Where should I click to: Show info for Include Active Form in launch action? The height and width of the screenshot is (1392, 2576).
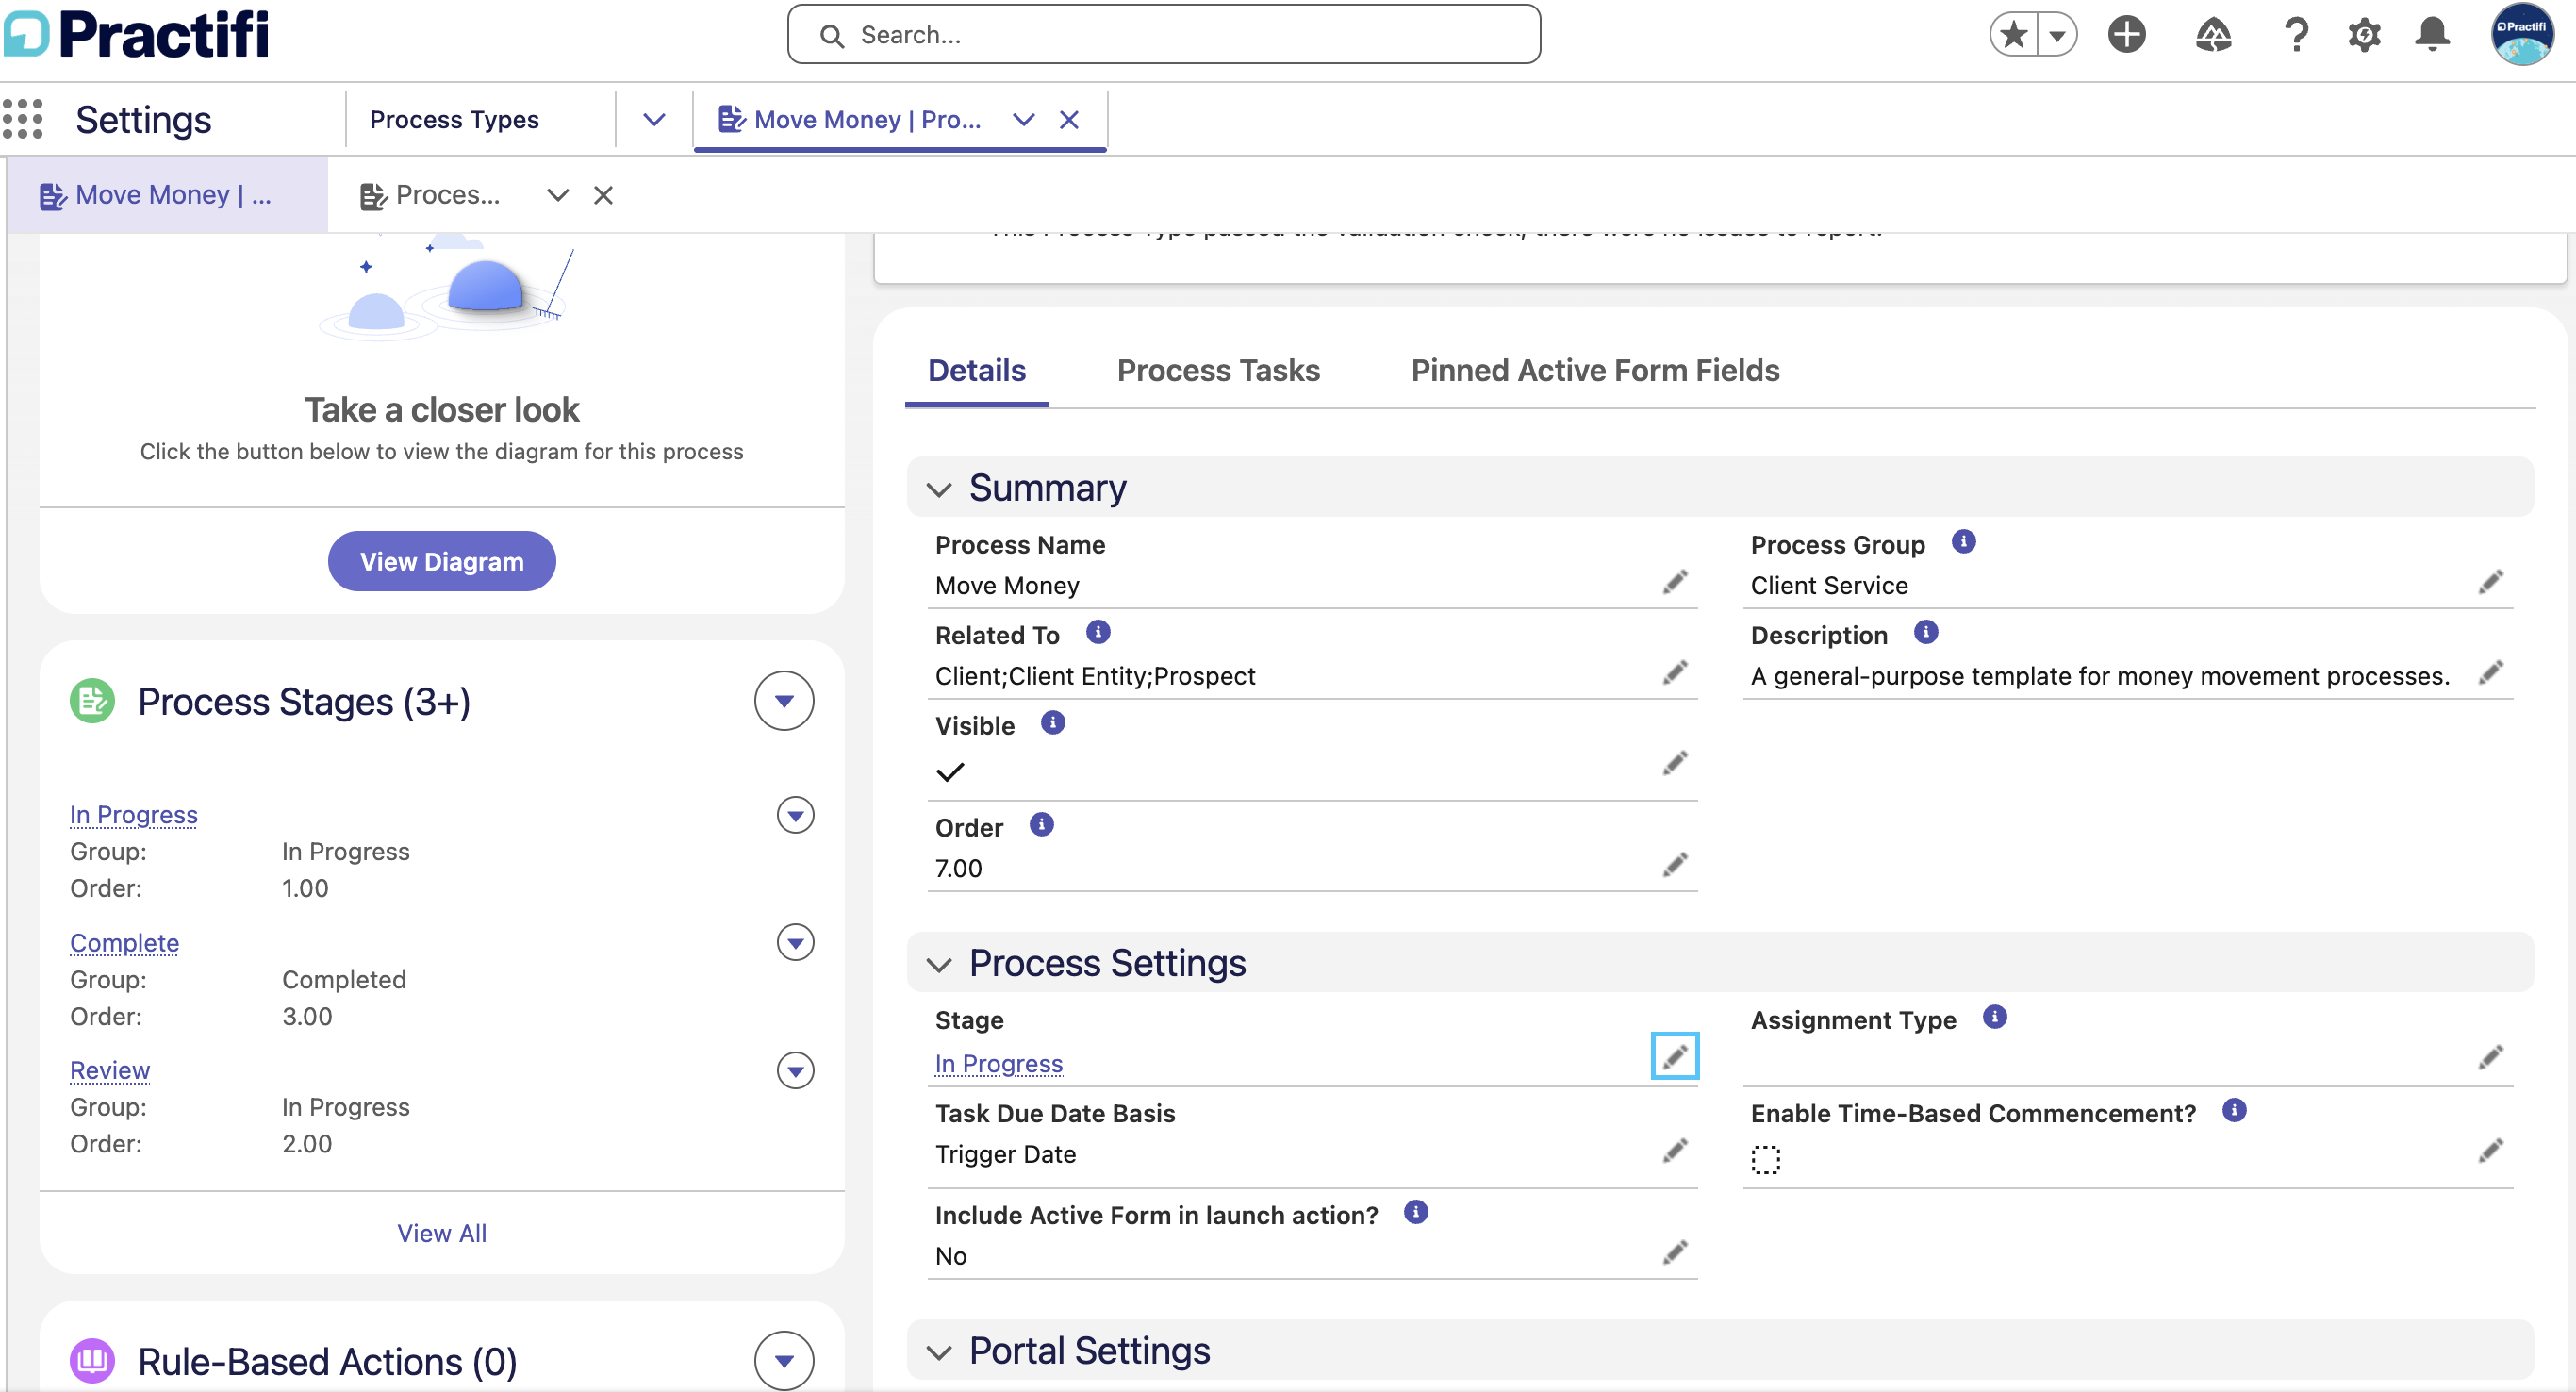pyautogui.click(x=1415, y=1212)
